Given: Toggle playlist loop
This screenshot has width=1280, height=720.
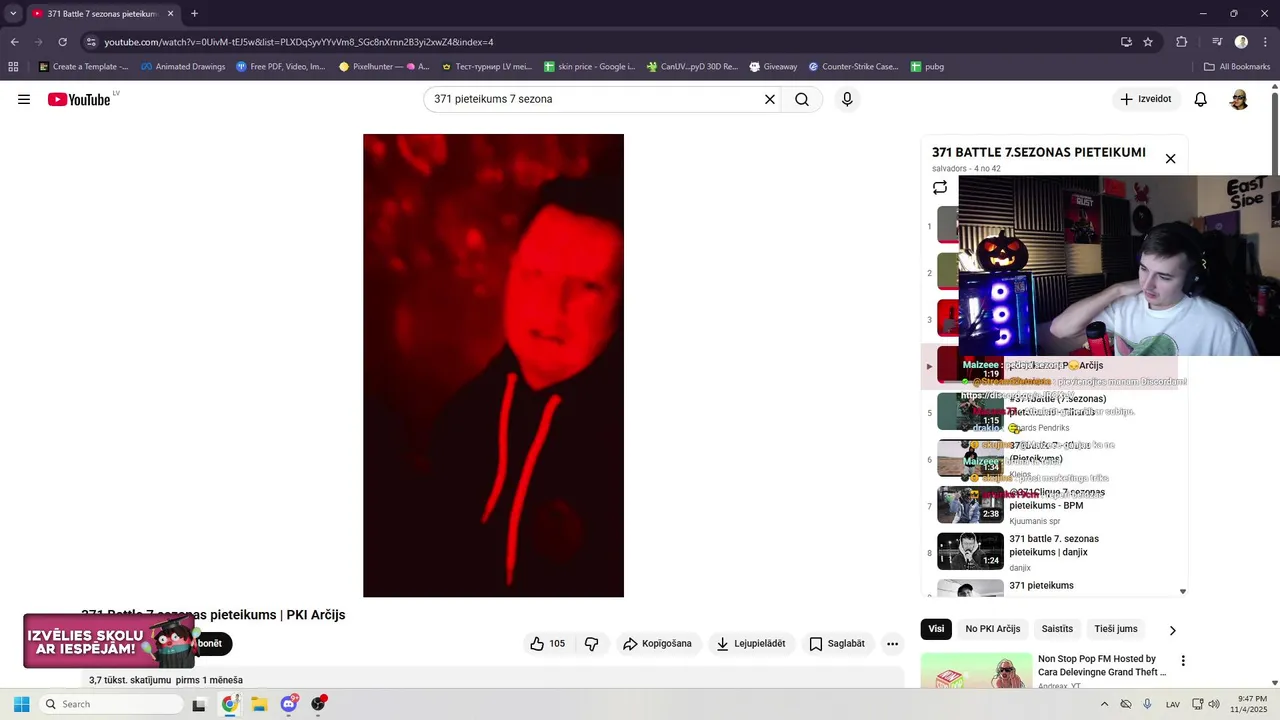Looking at the screenshot, I should pos(940,187).
